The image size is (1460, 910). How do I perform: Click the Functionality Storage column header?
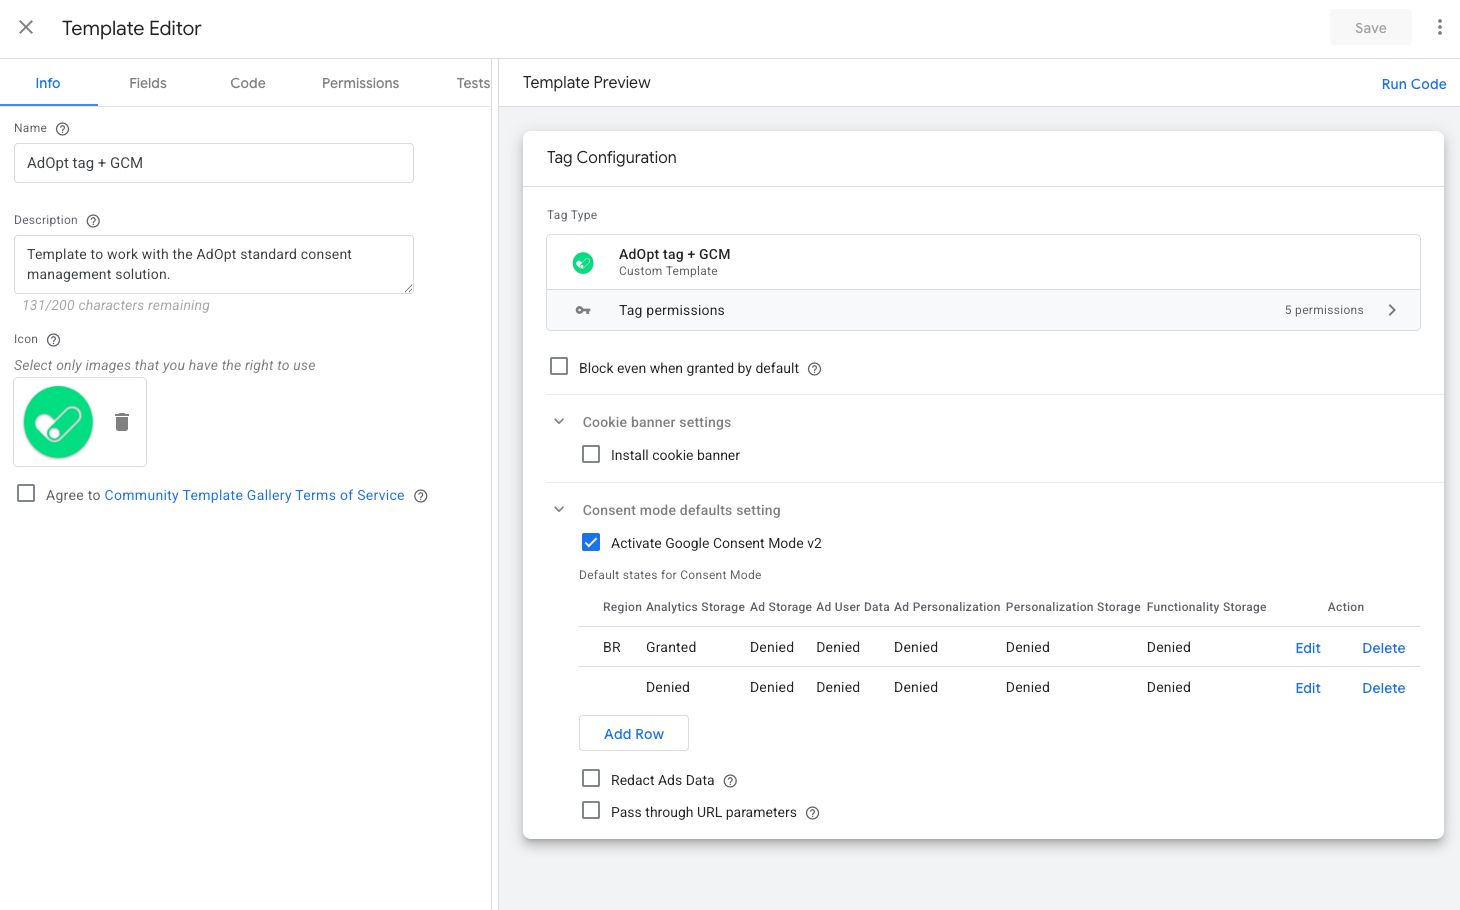[x=1206, y=607]
